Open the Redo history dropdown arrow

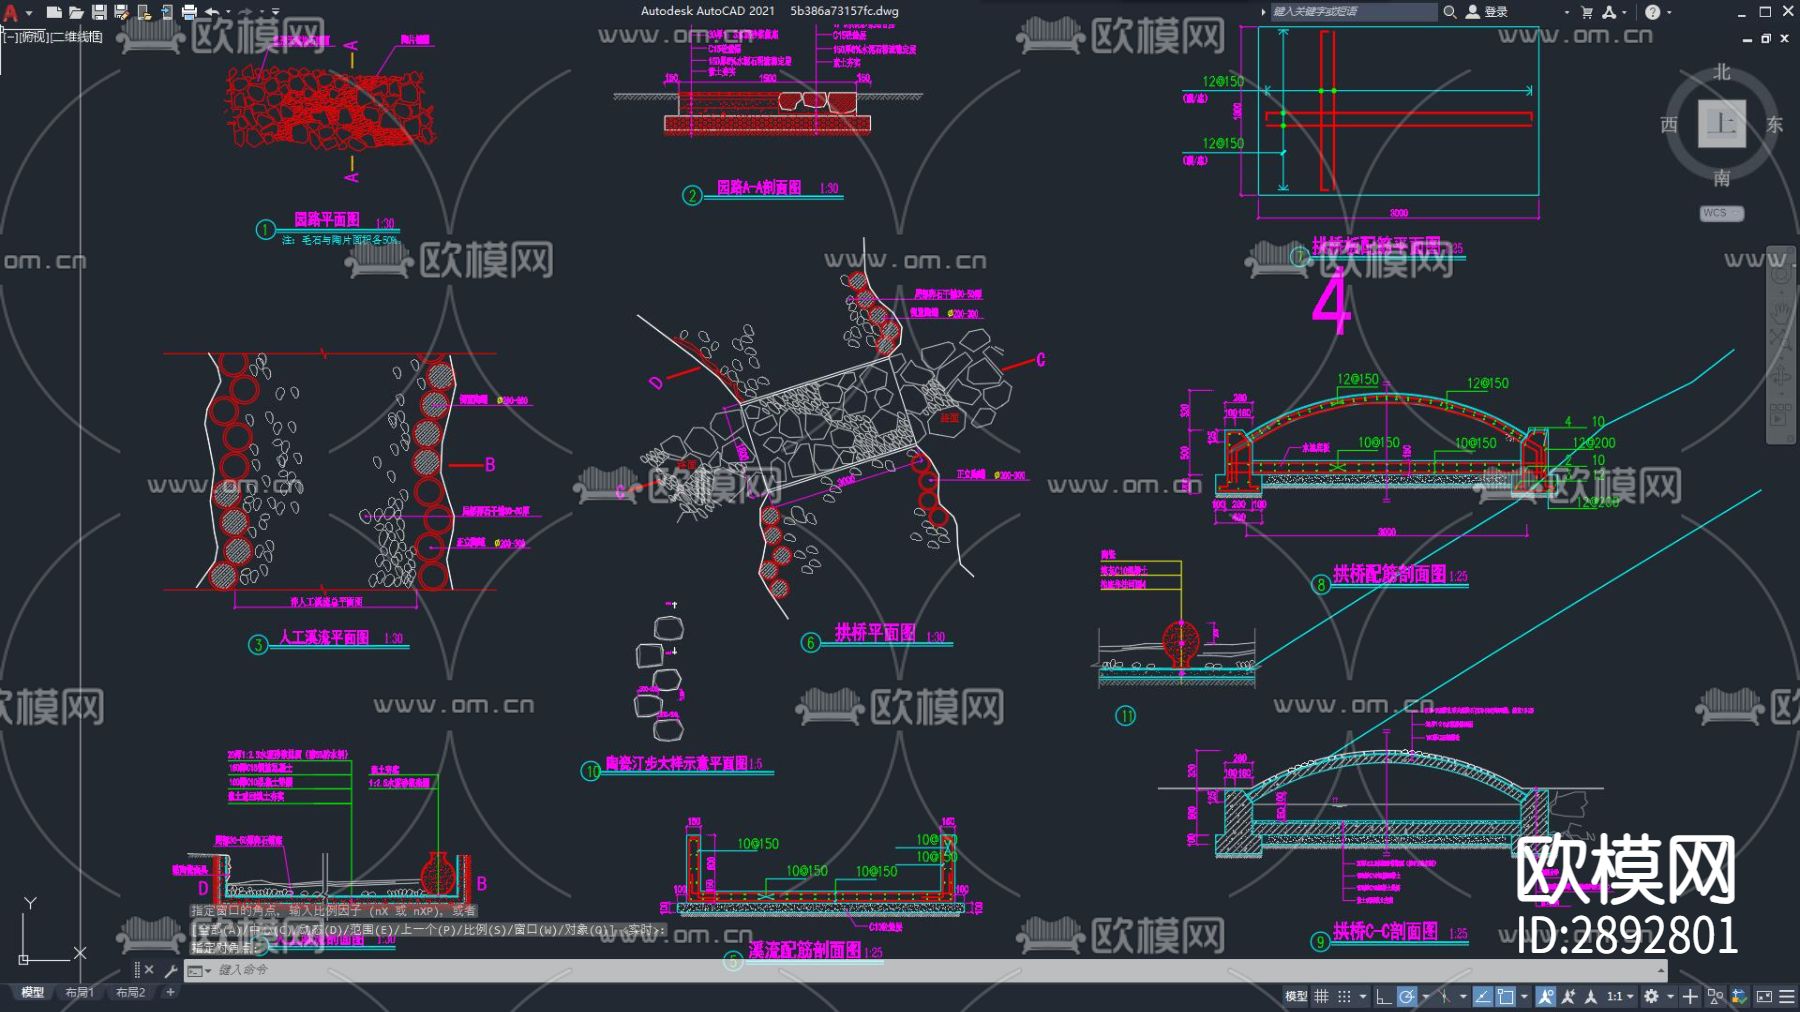pos(261,13)
